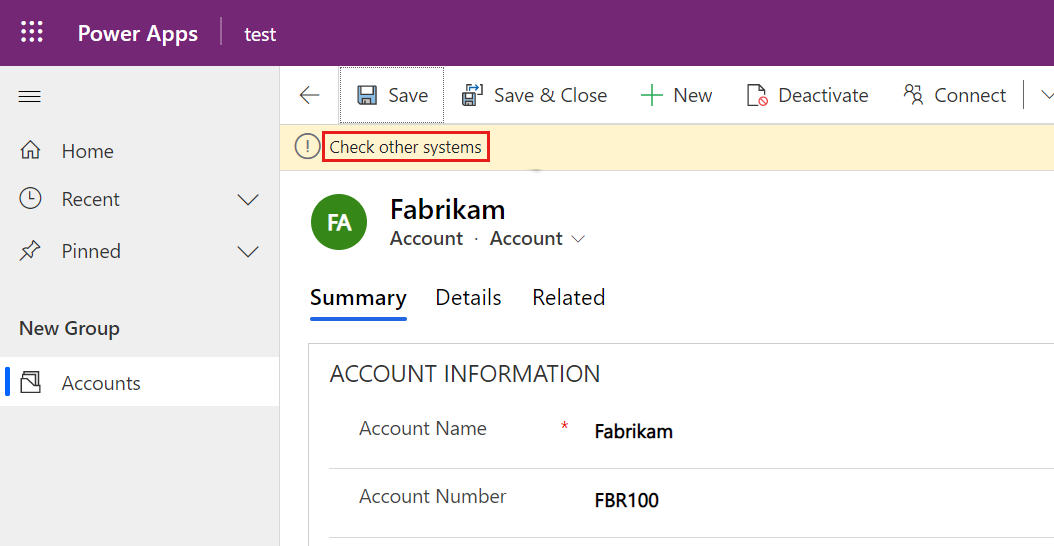Click the notification warning icon
This screenshot has width=1054, height=546.
pyautogui.click(x=307, y=147)
